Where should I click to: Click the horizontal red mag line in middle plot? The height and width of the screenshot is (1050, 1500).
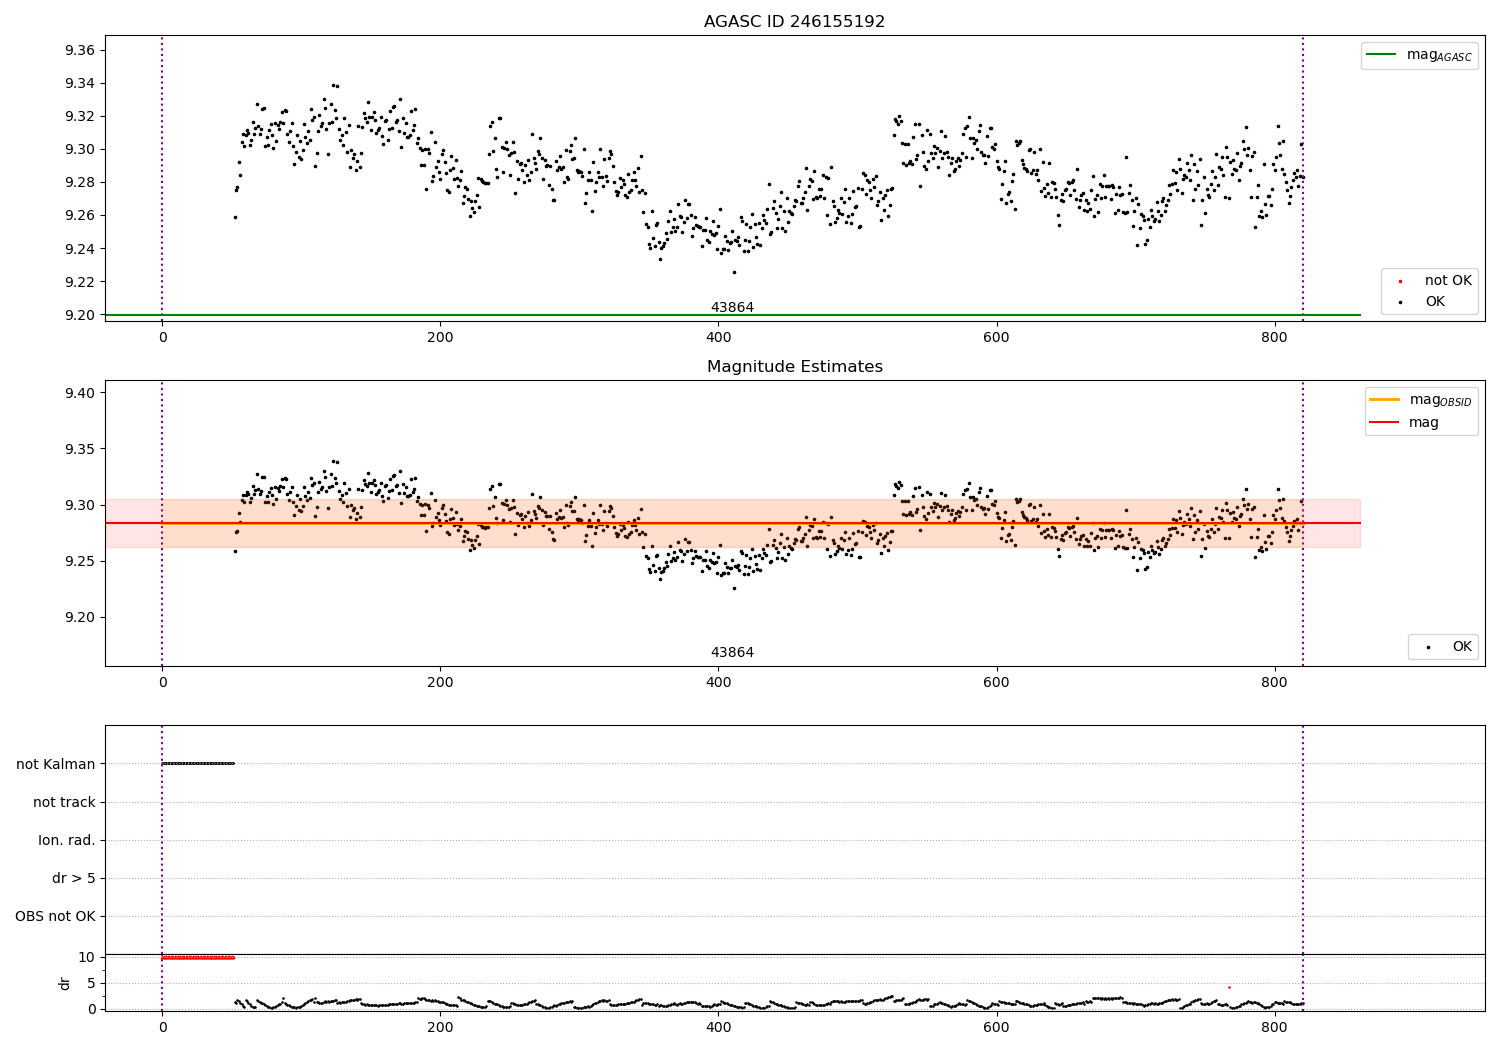click(732, 523)
